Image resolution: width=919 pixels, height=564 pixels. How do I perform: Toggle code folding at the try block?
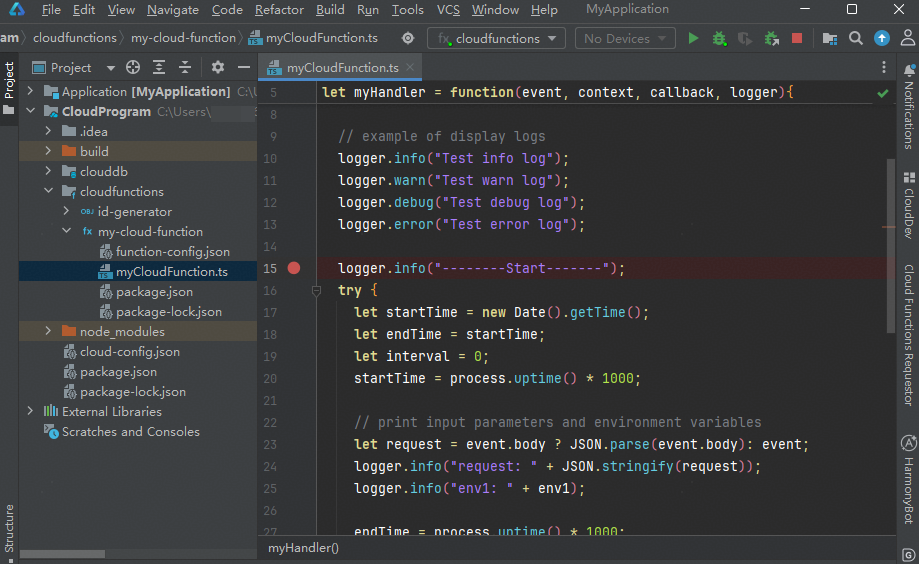click(316, 290)
